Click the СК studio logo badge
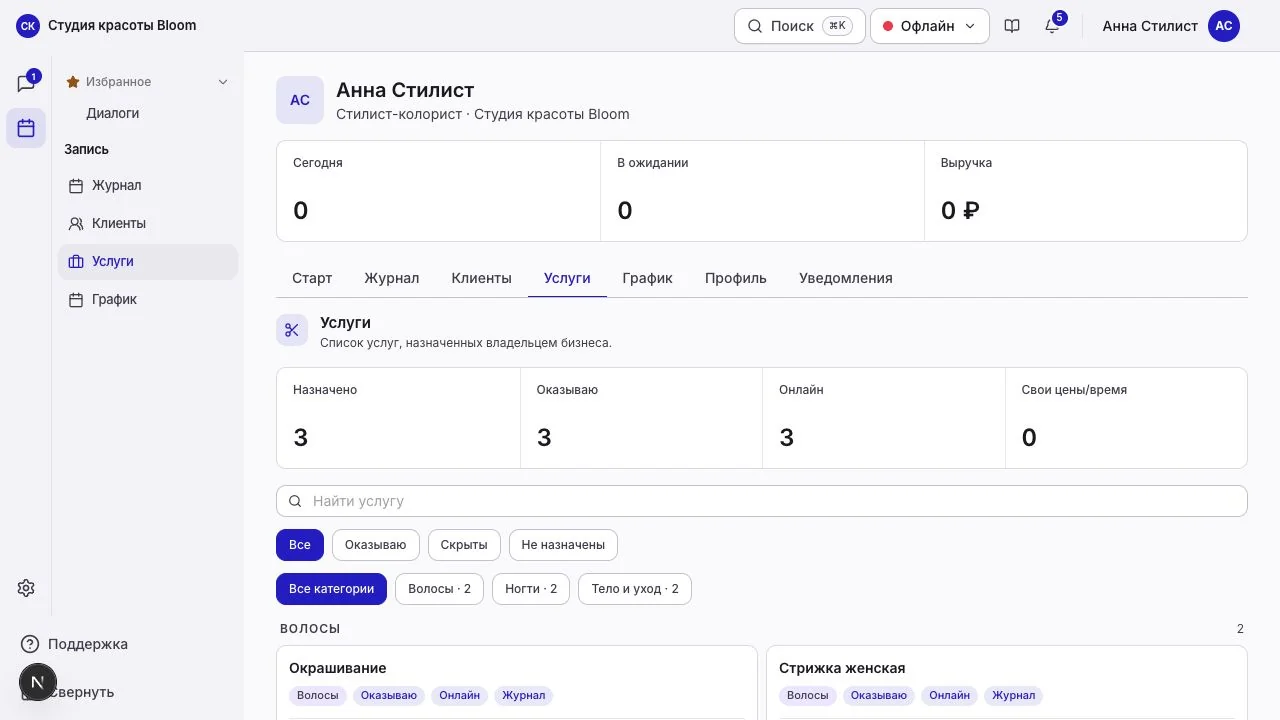This screenshot has width=1280, height=720. click(28, 26)
